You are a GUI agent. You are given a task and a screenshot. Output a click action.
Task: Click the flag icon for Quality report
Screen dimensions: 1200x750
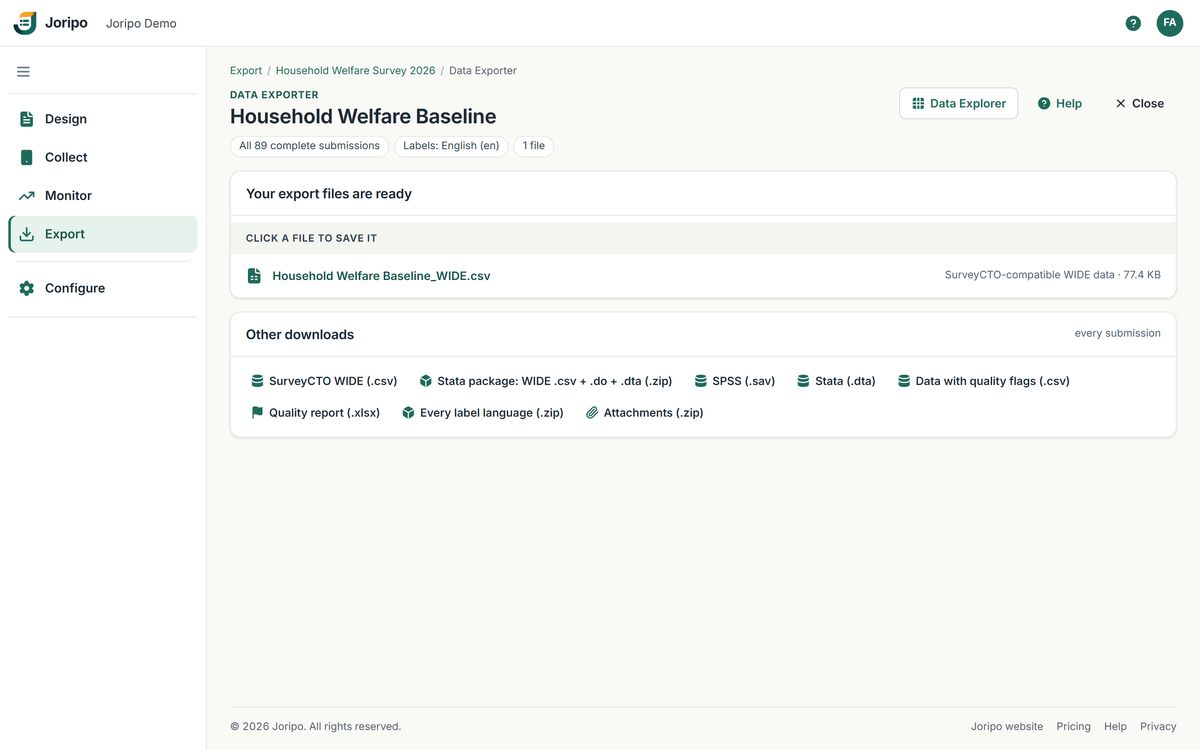click(x=257, y=413)
